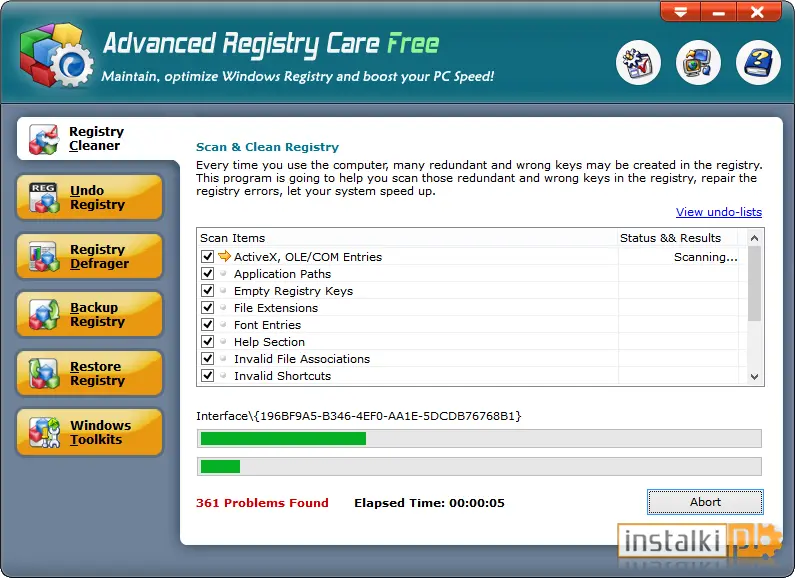Click the orange arrow beside ActiveX entries
Viewport: 795px width, 578px height.
pyautogui.click(x=224, y=256)
